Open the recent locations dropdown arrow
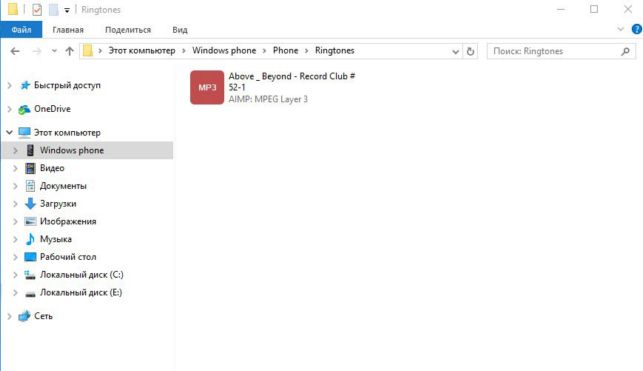Viewport: 643px width, 371px height. (x=54, y=51)
